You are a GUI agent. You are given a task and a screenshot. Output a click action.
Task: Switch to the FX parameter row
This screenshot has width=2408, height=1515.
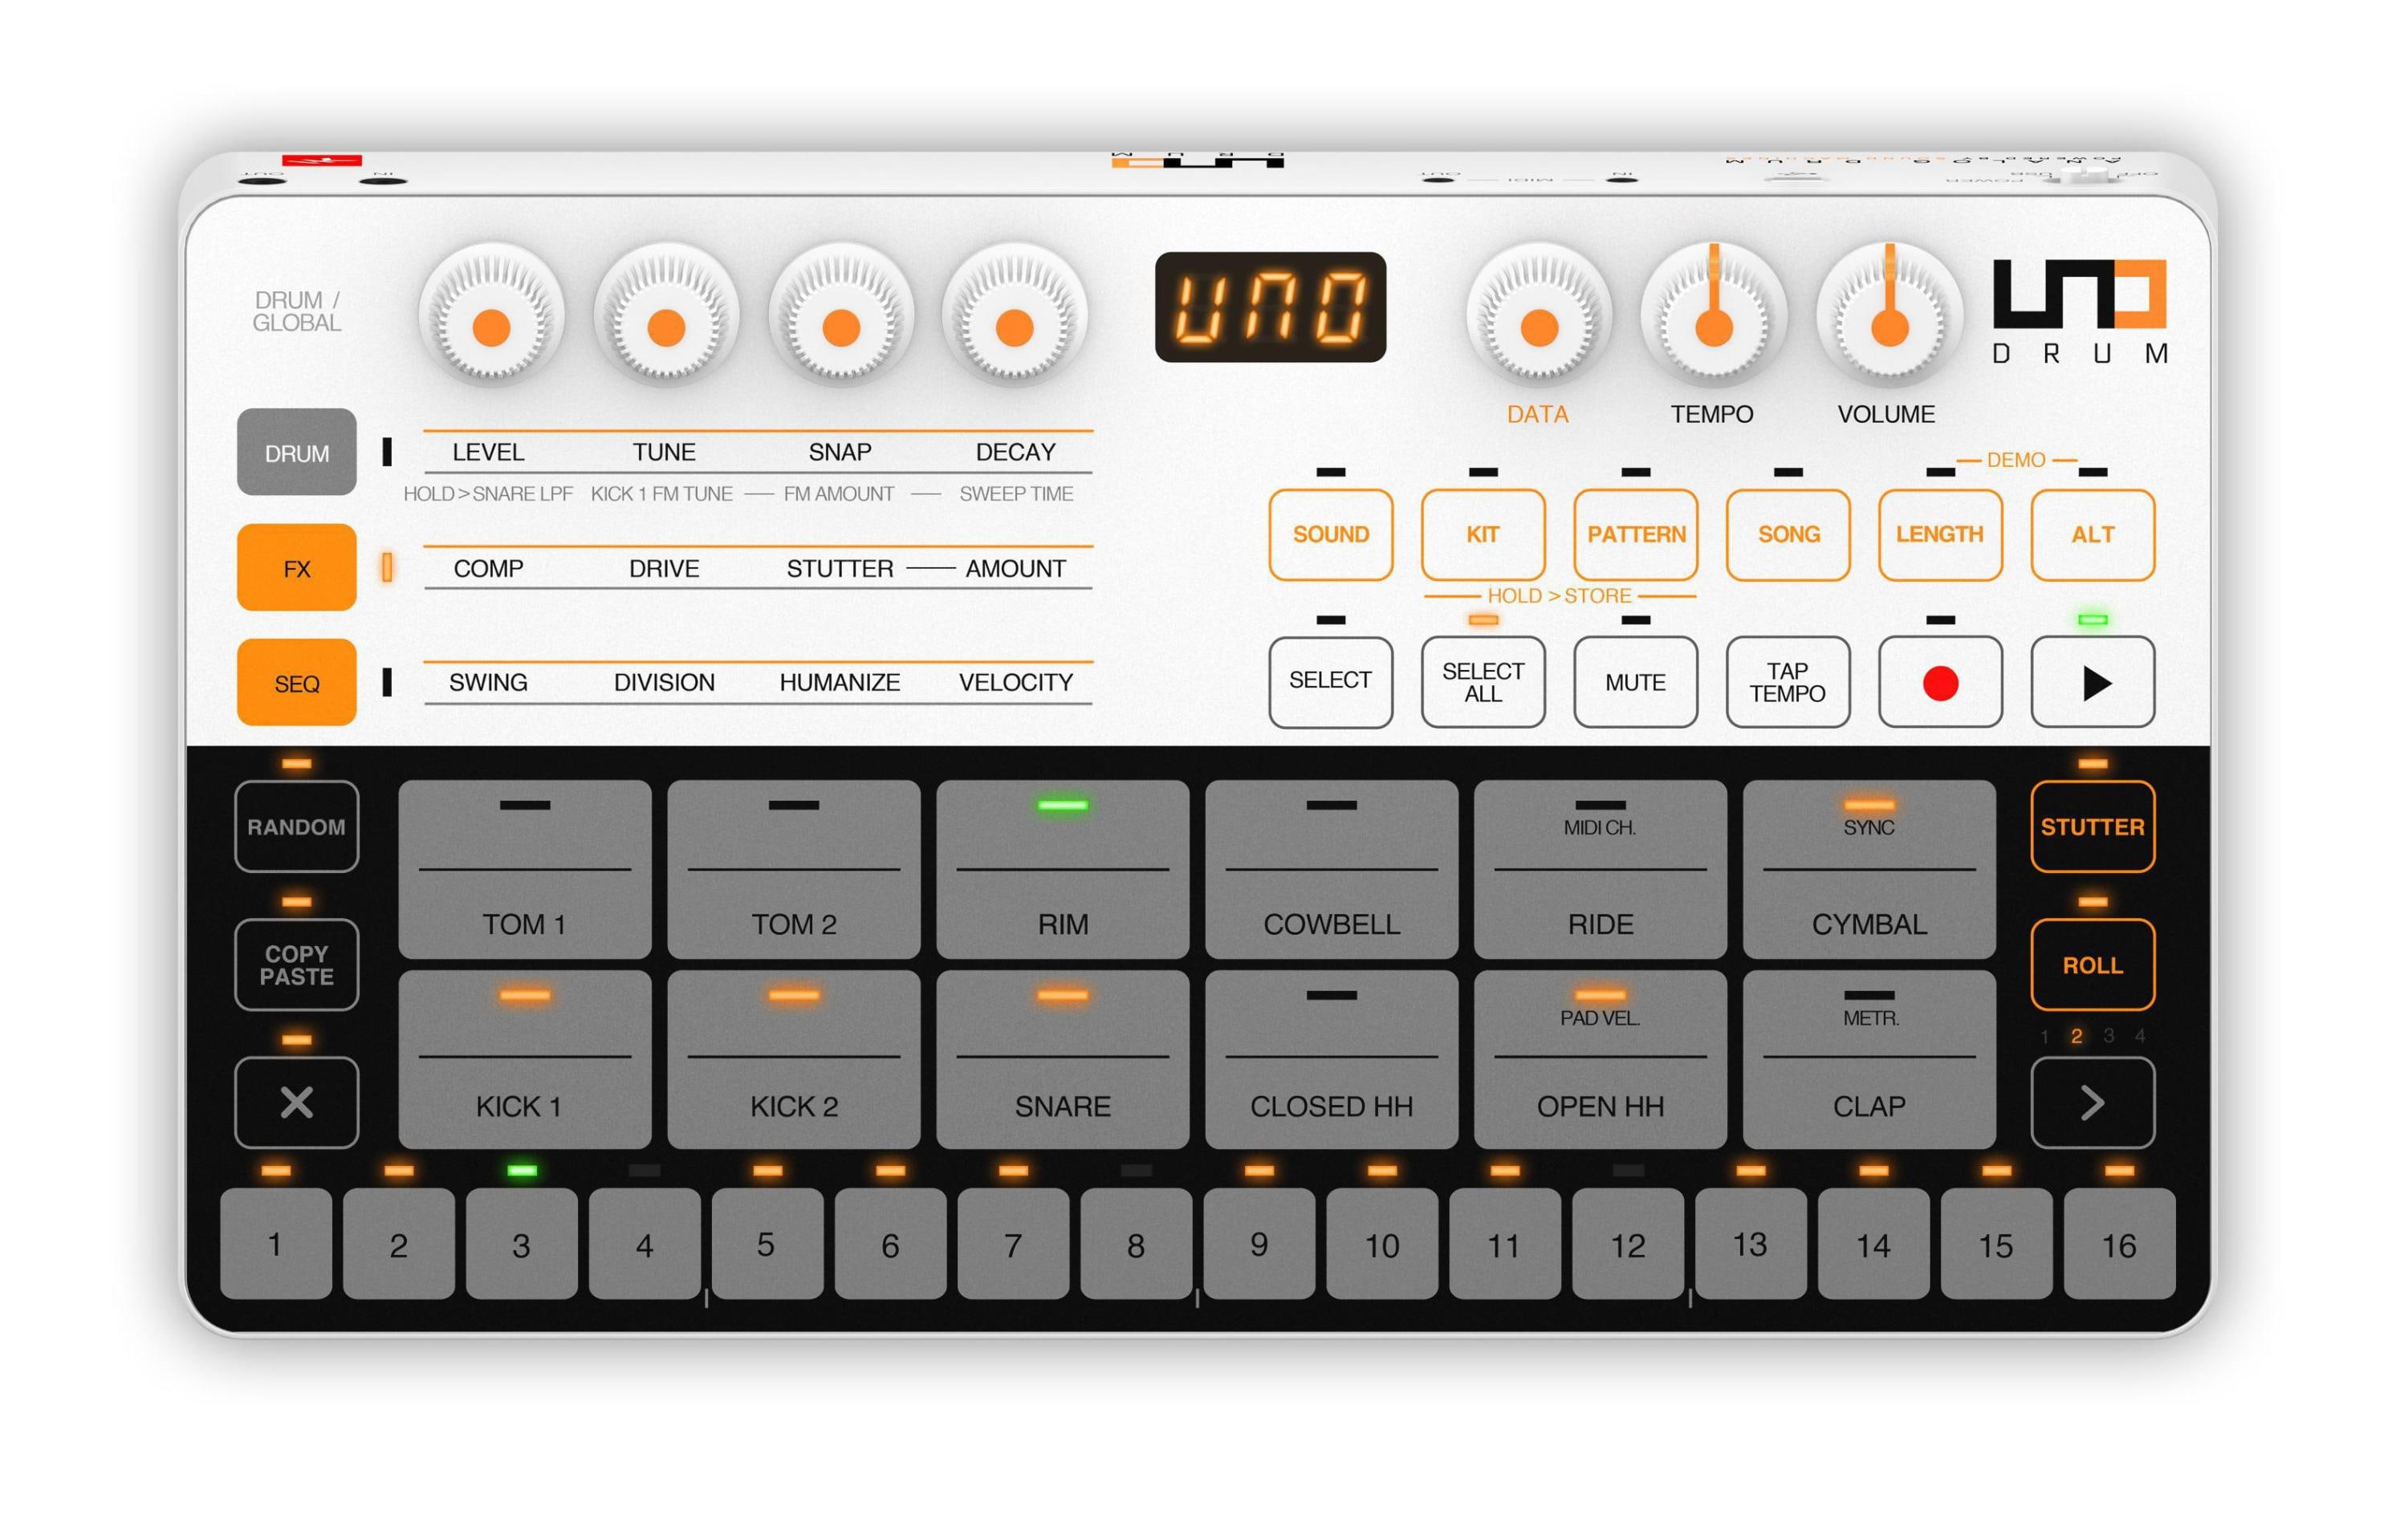296,568
